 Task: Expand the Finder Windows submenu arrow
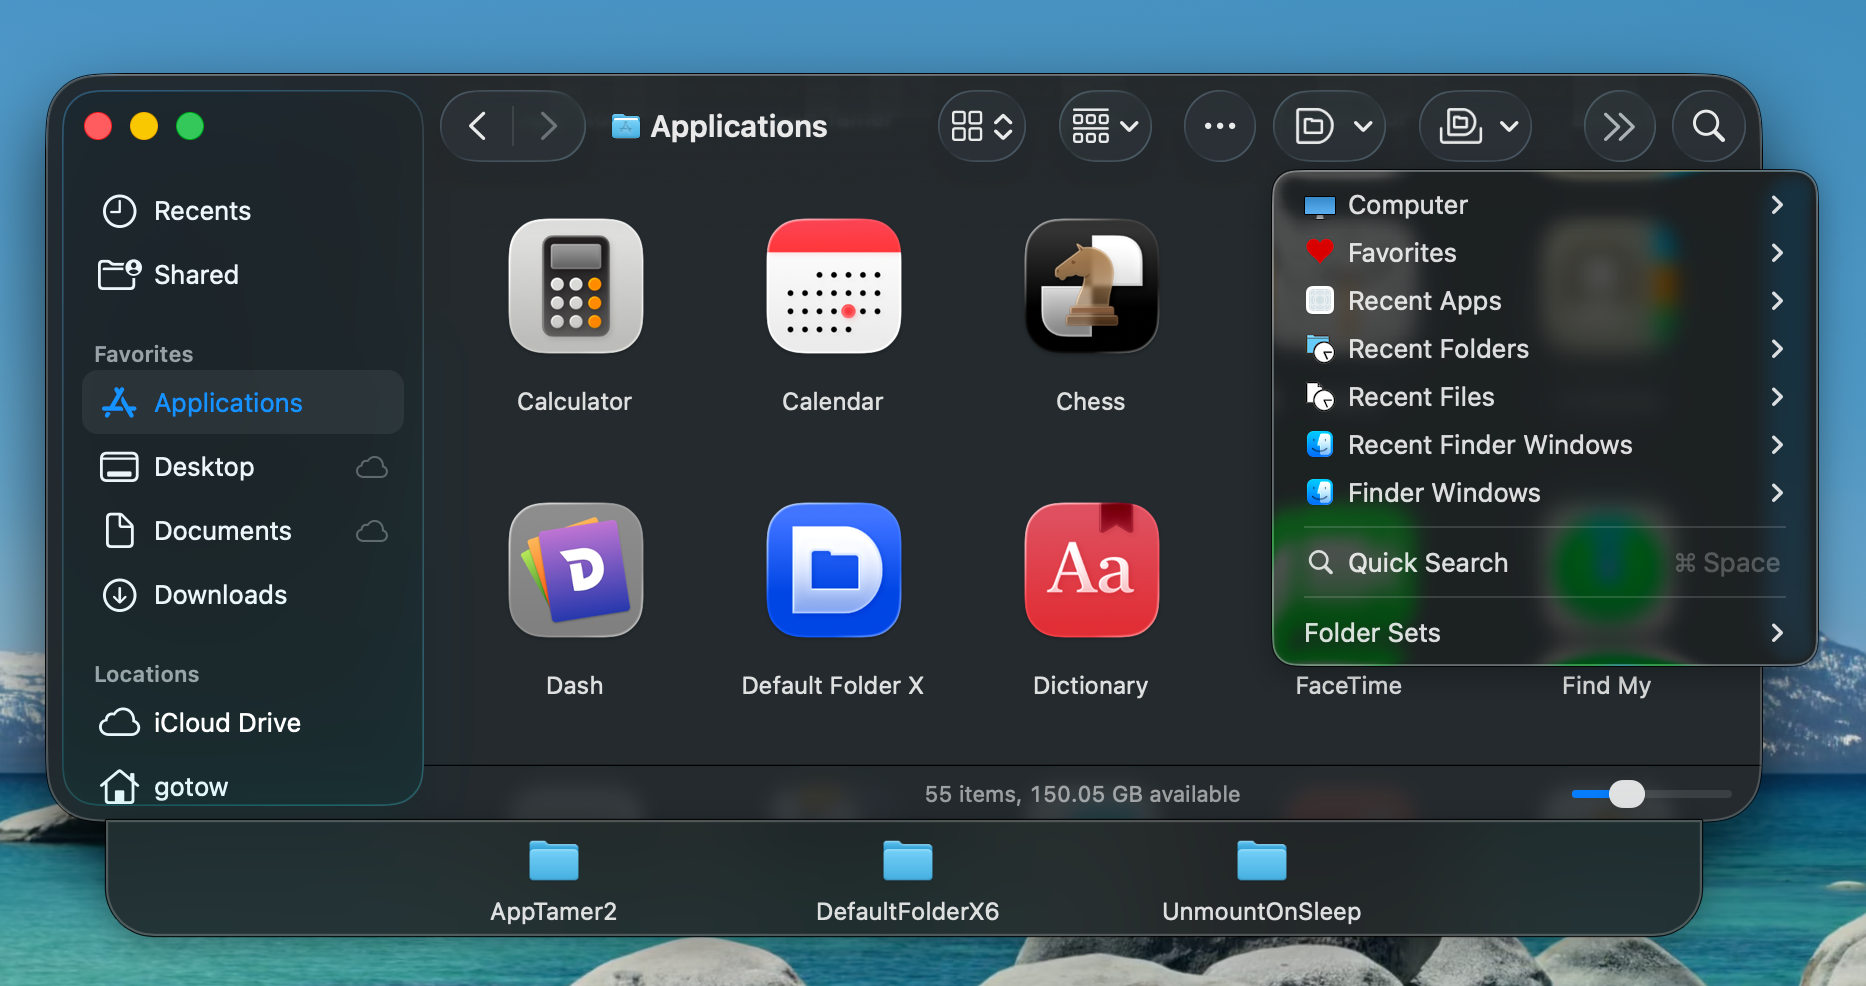(x=1777, y=493)
